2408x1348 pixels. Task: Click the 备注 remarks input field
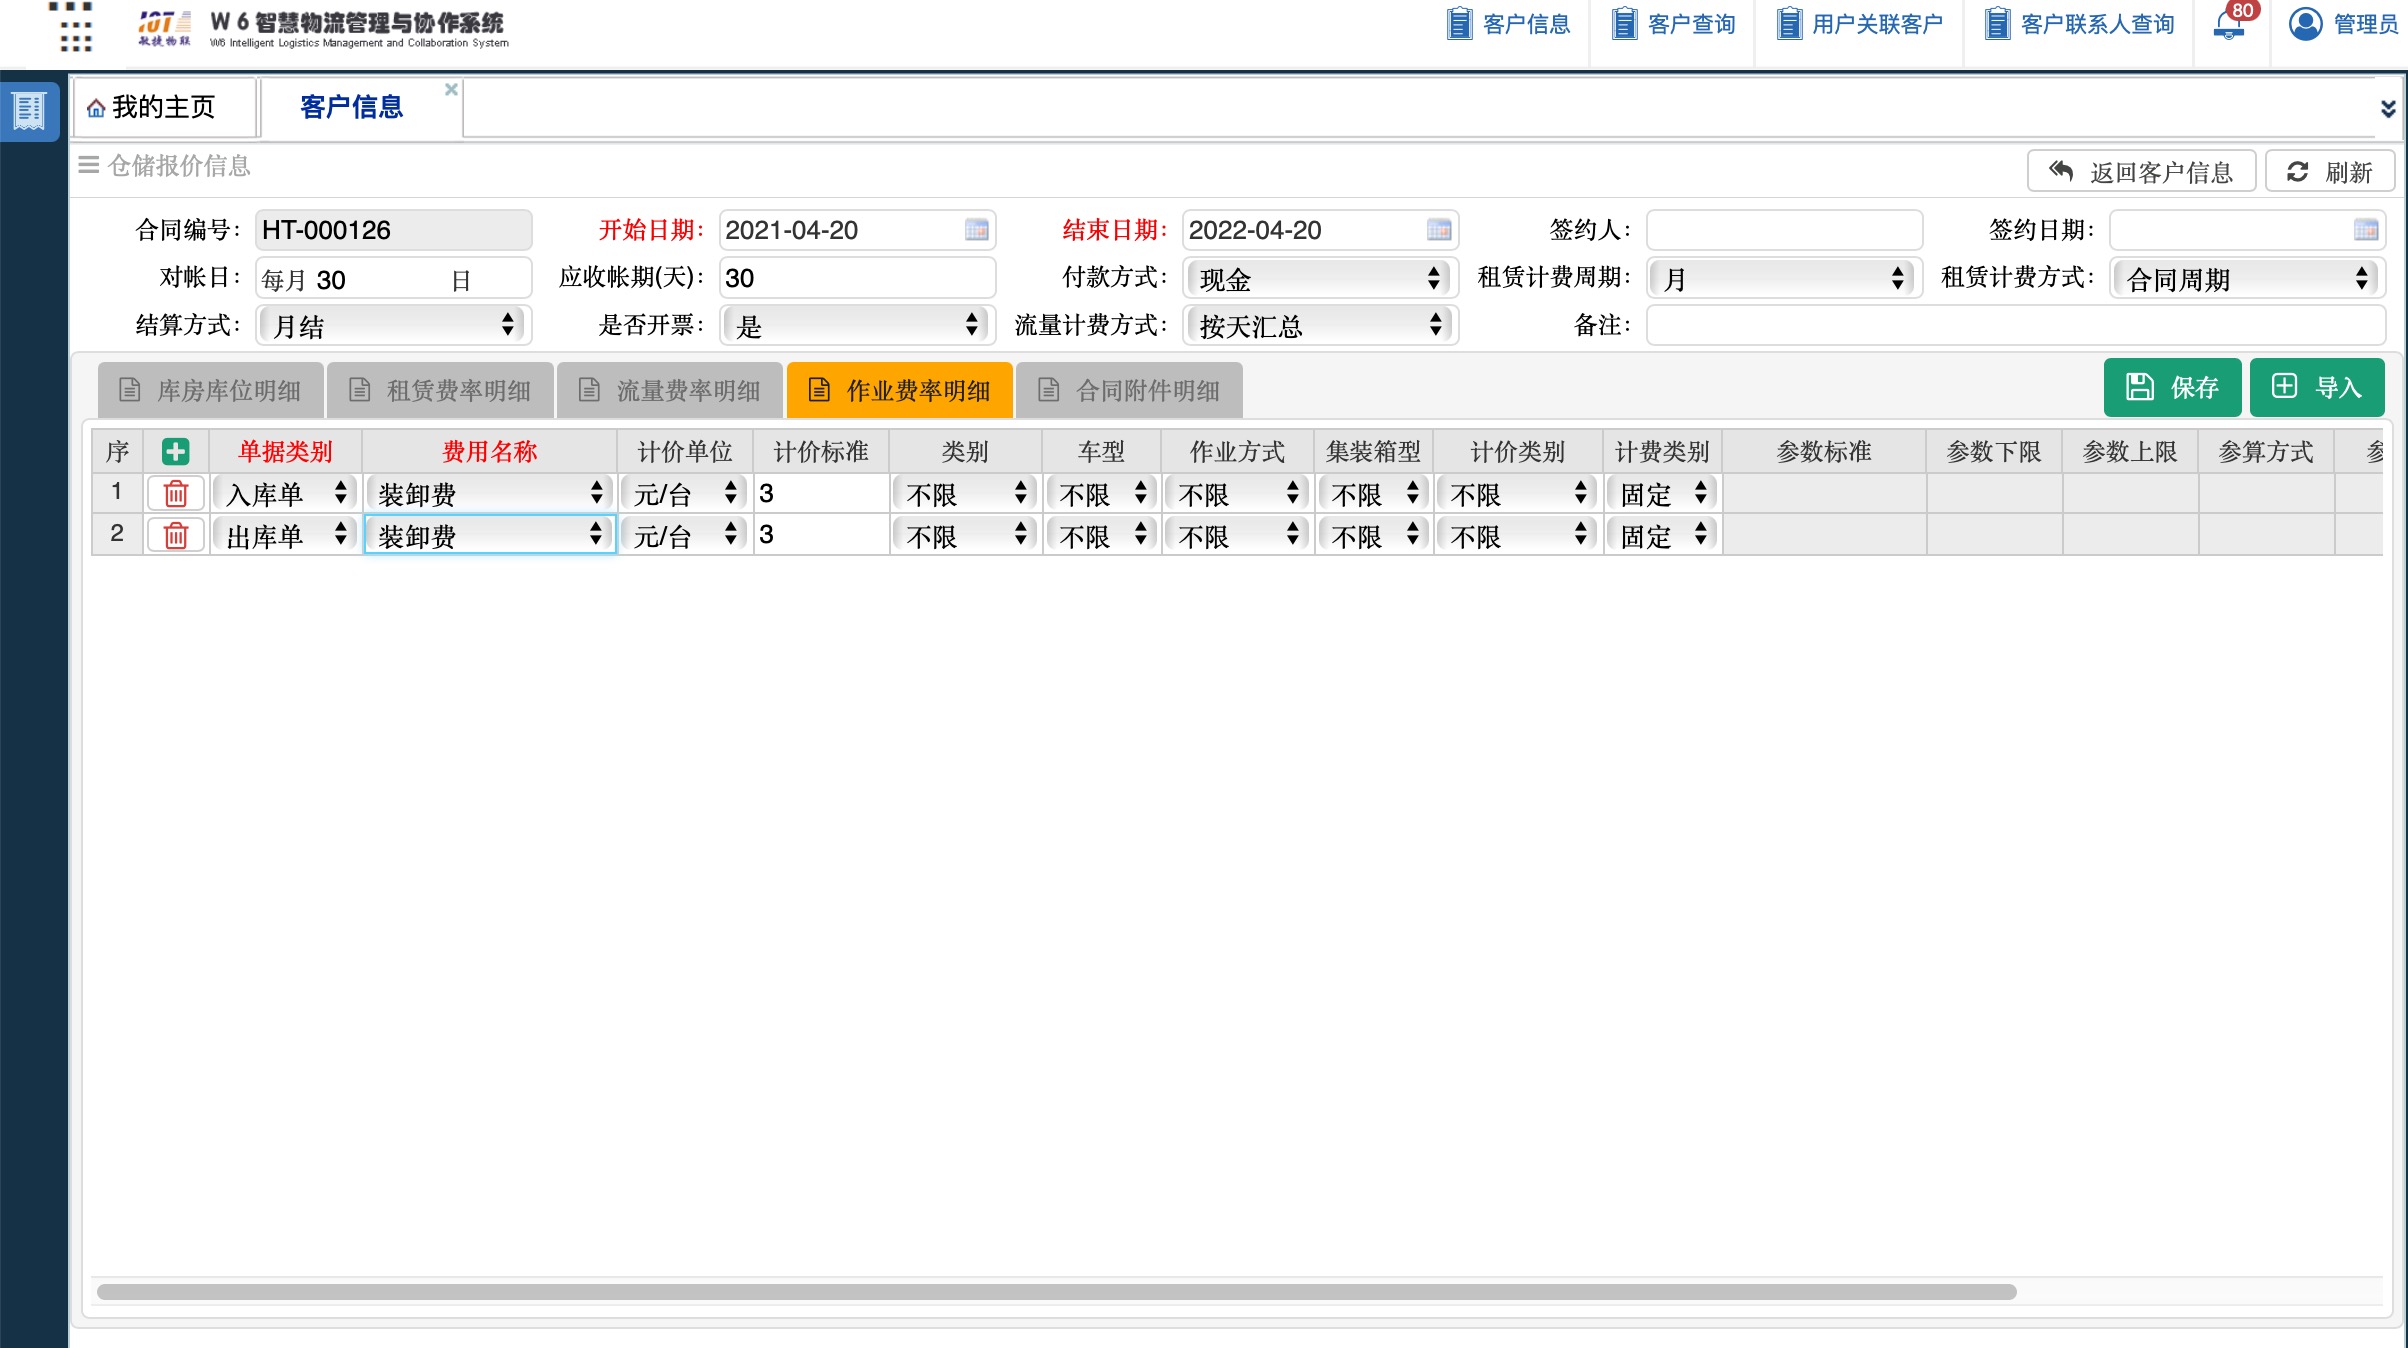[x=2014, y=326]
